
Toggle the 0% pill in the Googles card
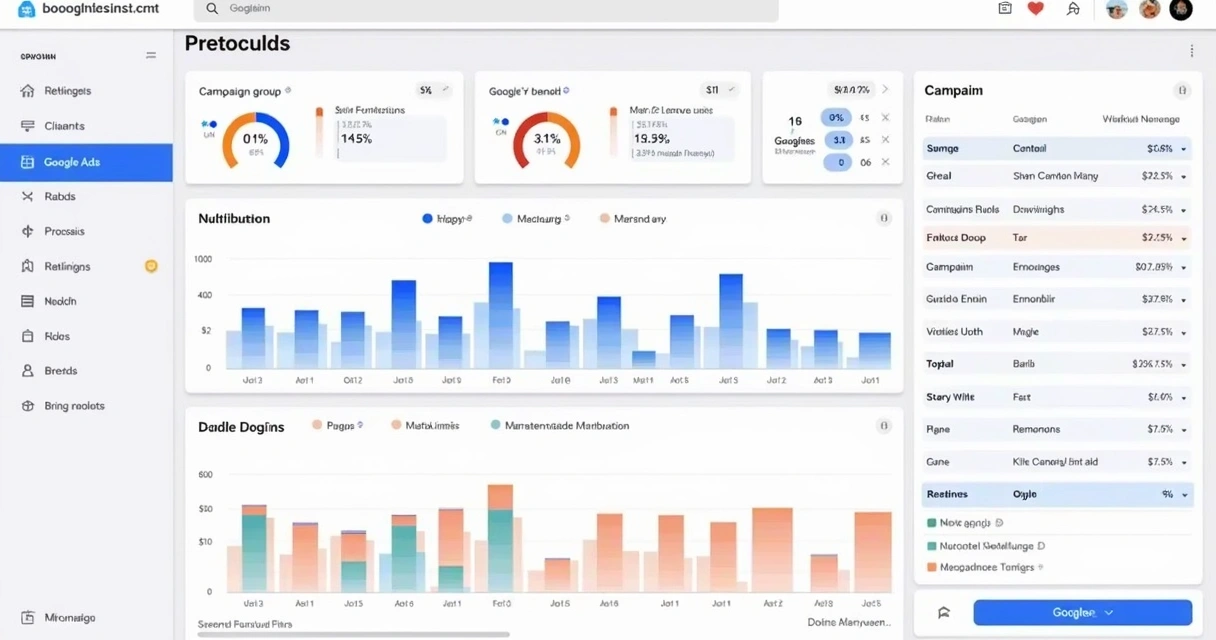835,117
